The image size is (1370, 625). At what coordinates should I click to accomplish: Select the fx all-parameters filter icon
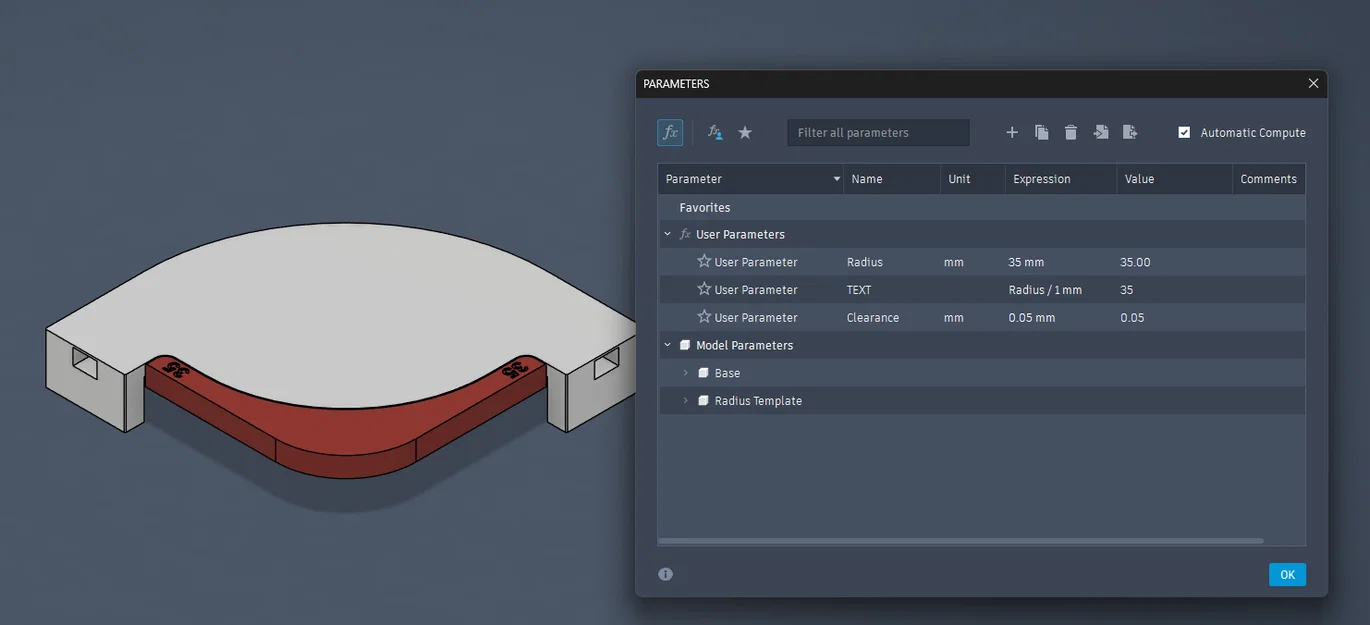click(670, 132)
